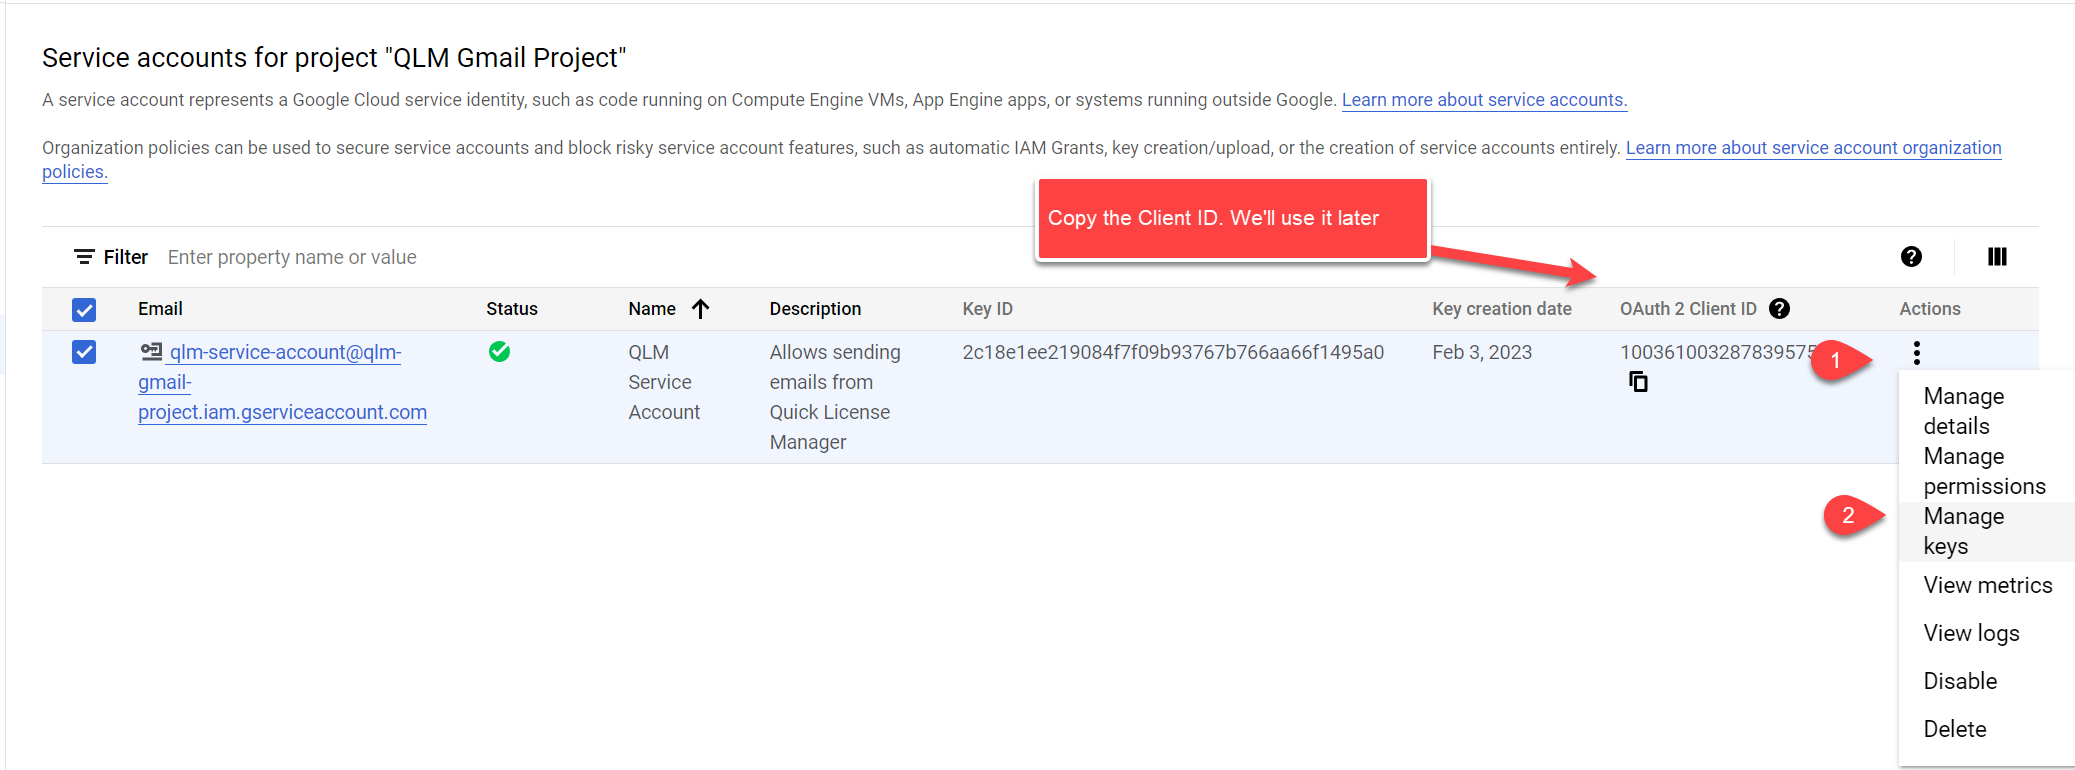Open the three-dot Actions menu for qlm-service-account
This screenshot has height=770, width=2075.
[x=1916, y=353]
